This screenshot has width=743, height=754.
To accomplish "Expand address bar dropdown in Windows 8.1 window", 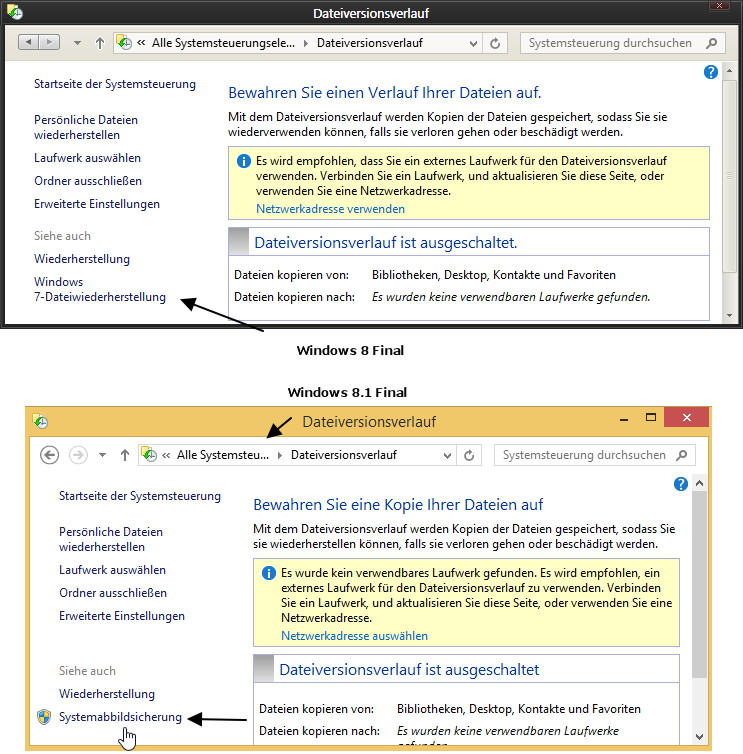I will pyautogui.click(x=447, y=456).
